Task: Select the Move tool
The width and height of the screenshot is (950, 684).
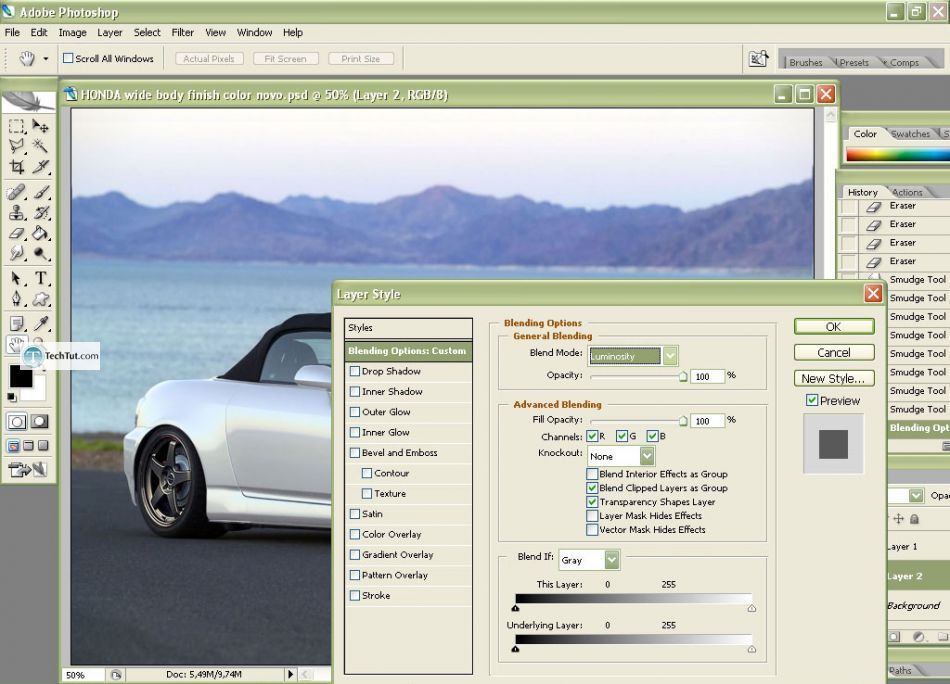Action: [x=40, y=126]
